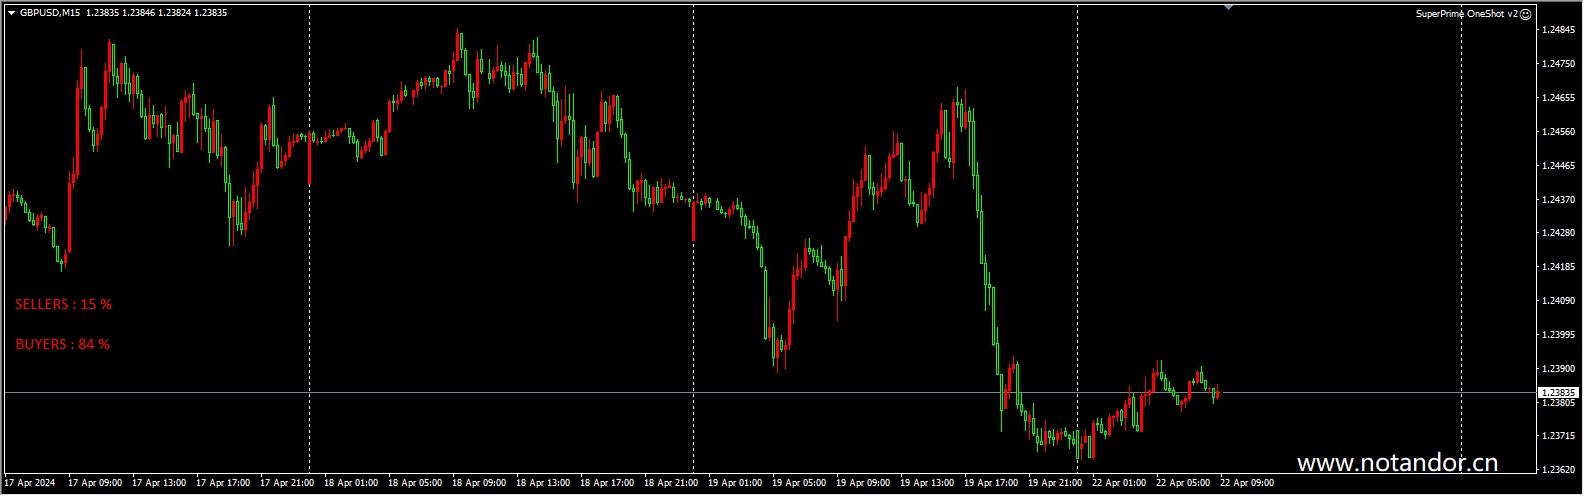Click the 18 Apr 09:00 time label
Viewport: 1584px width, 496px height.
(479, 483)
